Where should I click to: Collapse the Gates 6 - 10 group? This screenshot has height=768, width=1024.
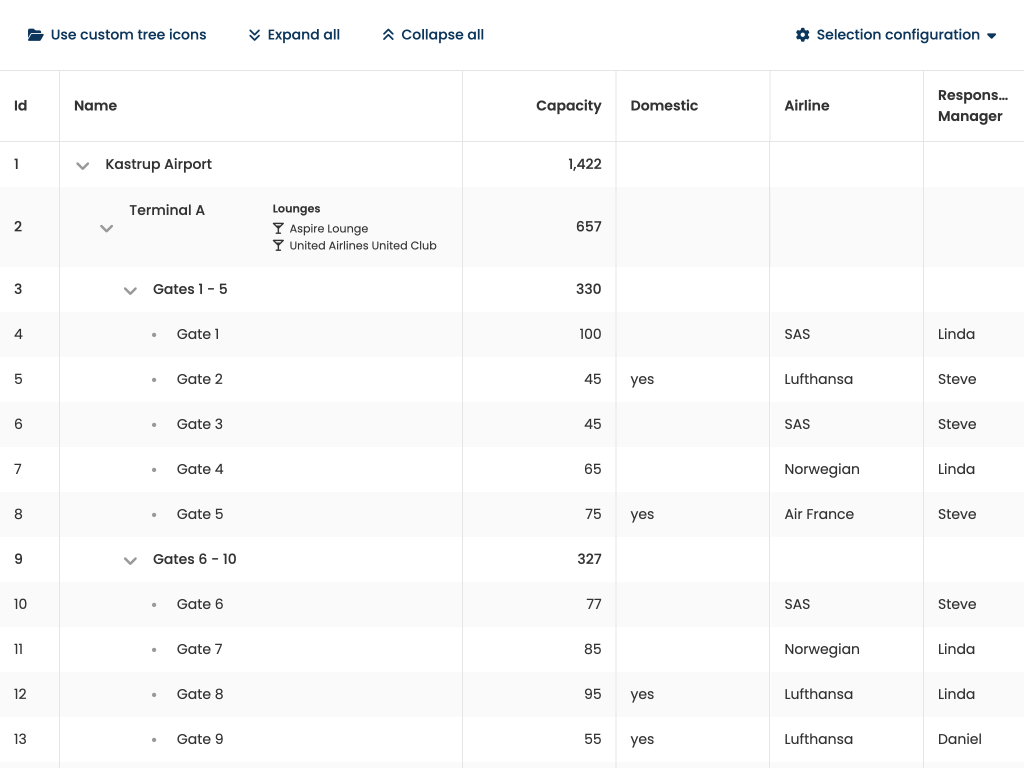pyautogui.click(x=130, y=561)
